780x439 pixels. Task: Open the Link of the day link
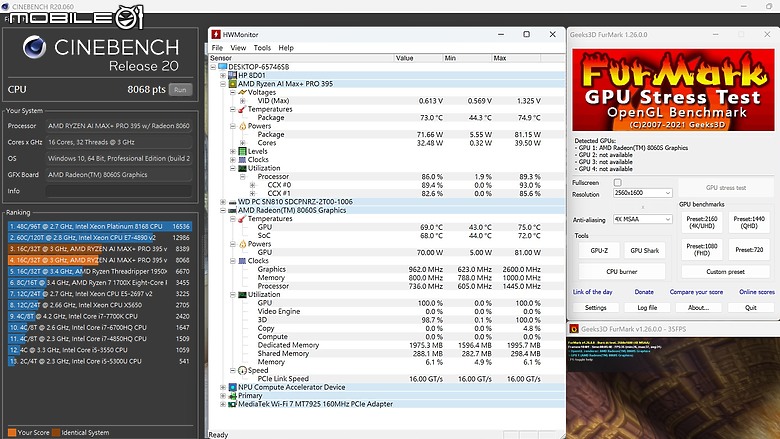592,292
